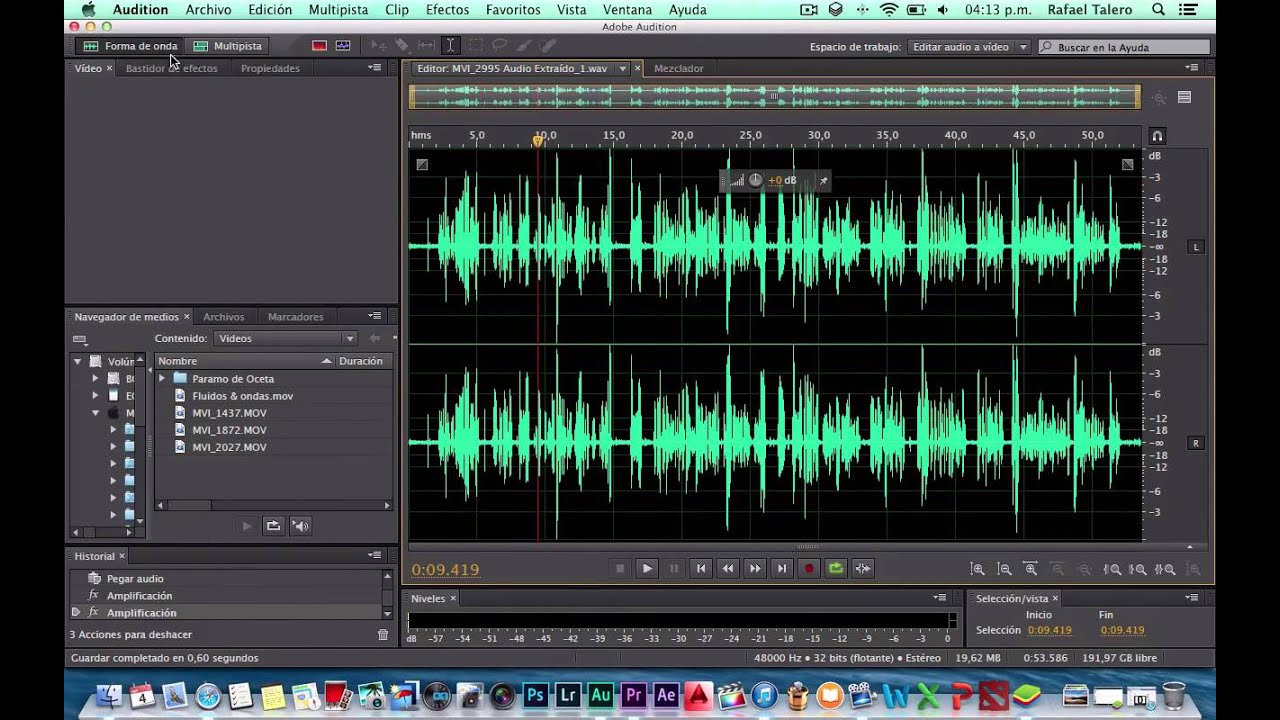The height and width of the screenshot is (720, 1280).
Task: Switch to the Multipista view
Action: pyautogui.click(x=228, y=46)
